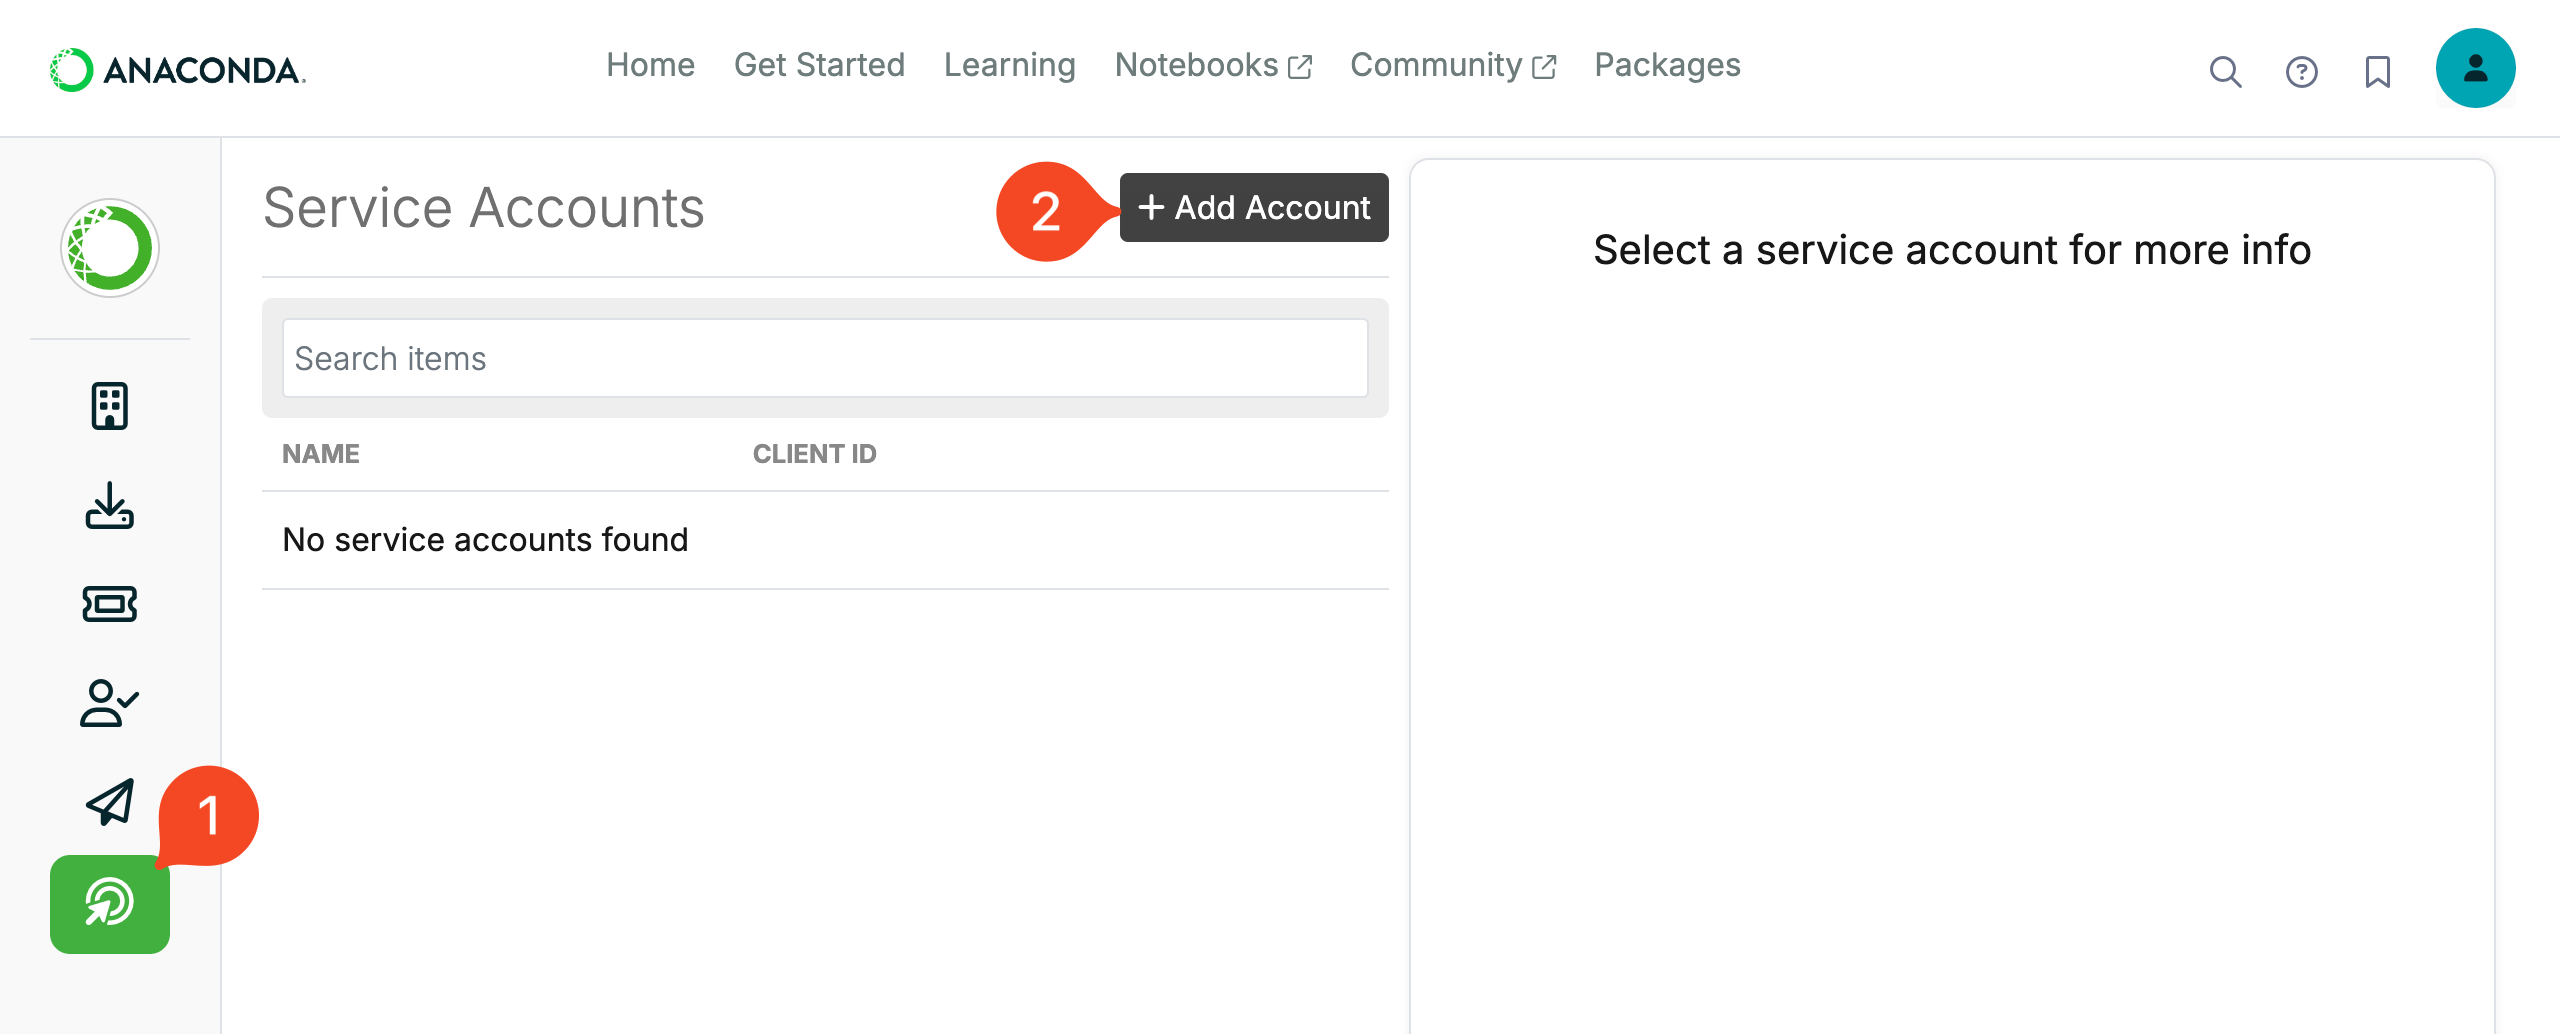Open the download installers icon
The width and height of the screenshot is (2560, 1034).
tap(110, 505)
